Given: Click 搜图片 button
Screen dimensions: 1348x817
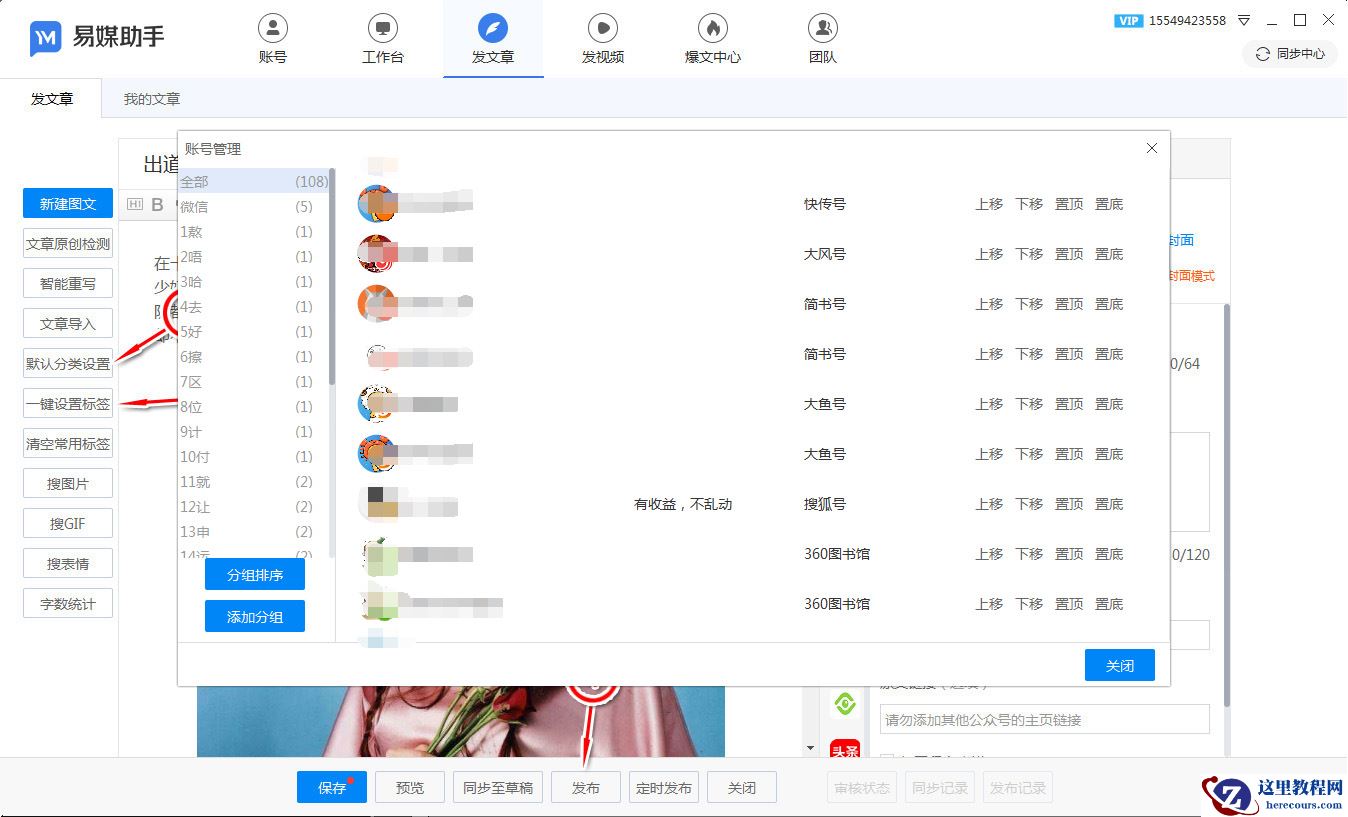Looking at the screenshot, I should click(68, 484).
